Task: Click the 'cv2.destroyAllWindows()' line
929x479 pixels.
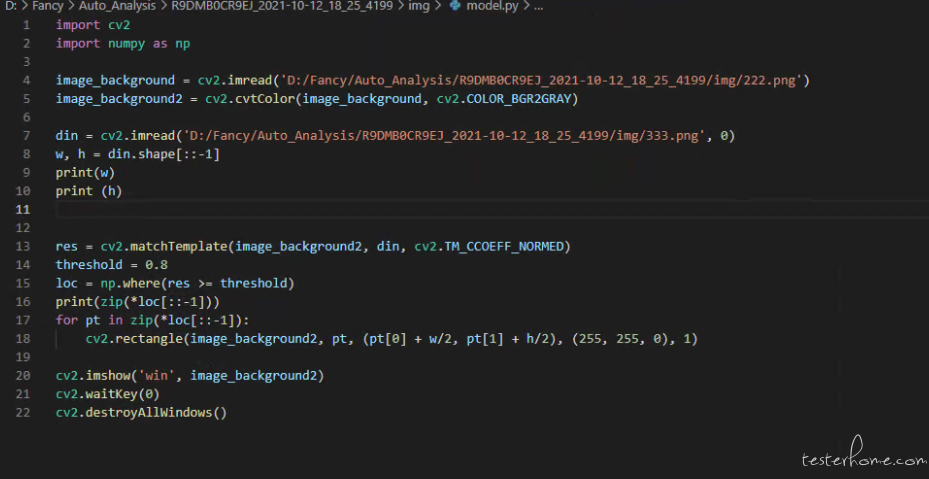Action: (141, 412)
